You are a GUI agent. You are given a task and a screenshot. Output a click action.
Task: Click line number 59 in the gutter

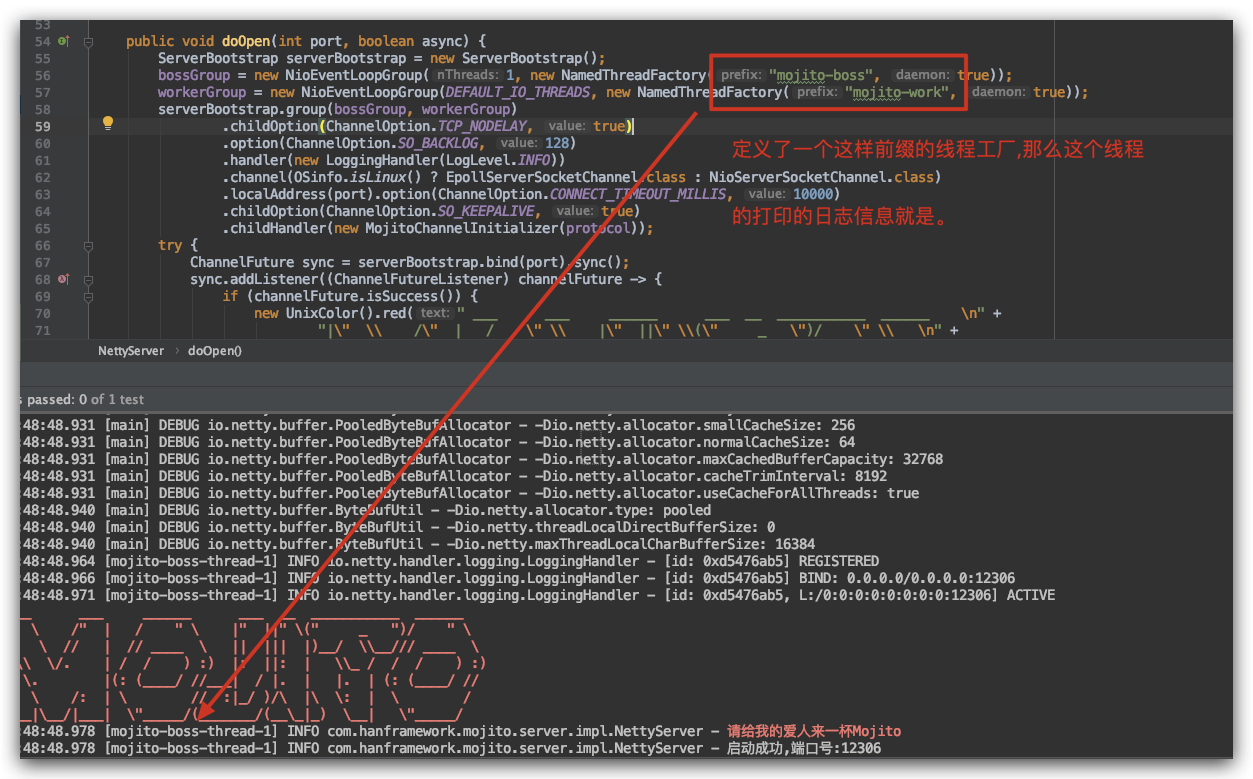coord(42,126)
